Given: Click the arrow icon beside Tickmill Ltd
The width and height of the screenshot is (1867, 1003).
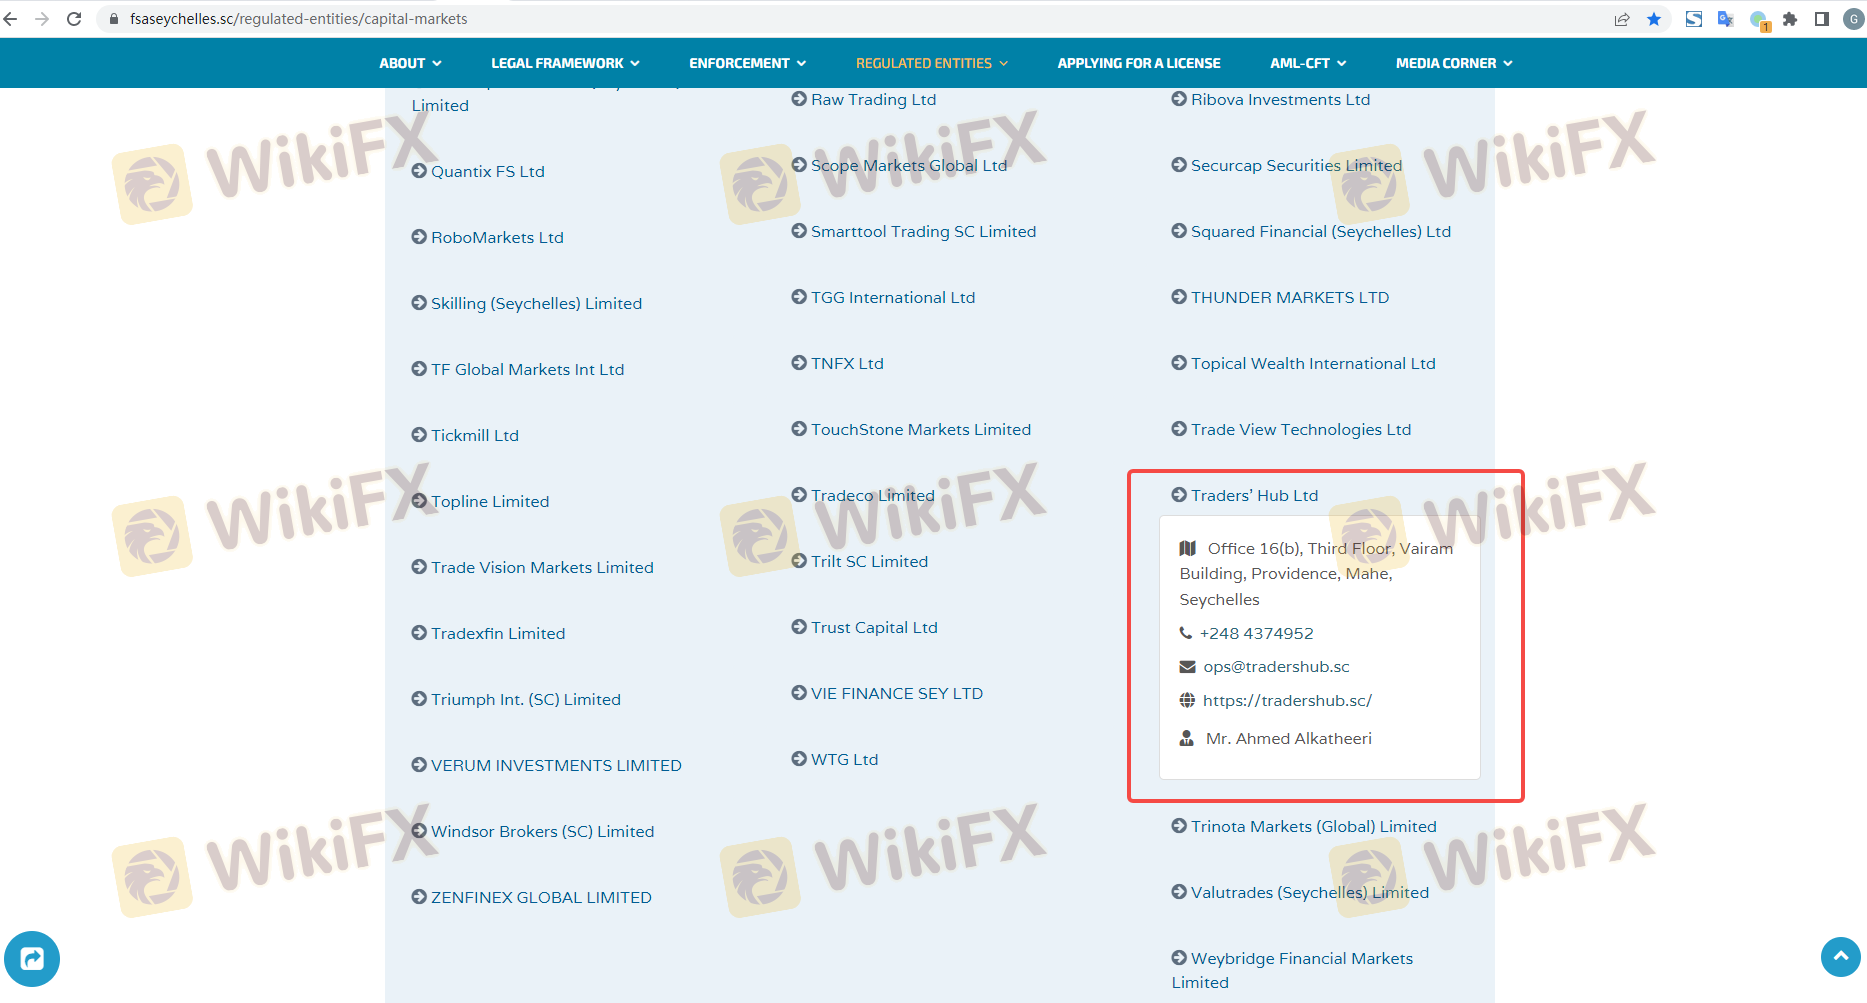Looking at the screenshot, I should [419, 435].
